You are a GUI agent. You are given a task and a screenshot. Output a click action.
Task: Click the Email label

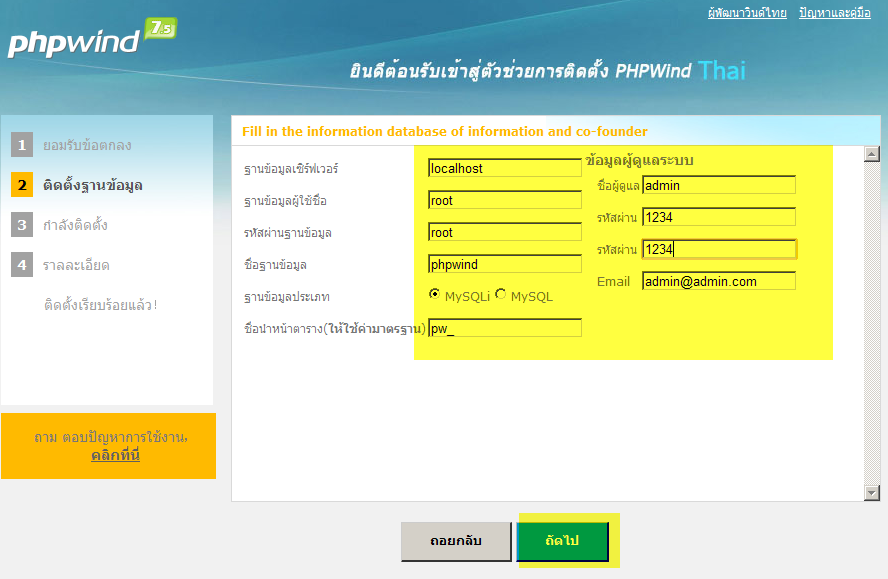pyautogui.click(x=613, y=282)
